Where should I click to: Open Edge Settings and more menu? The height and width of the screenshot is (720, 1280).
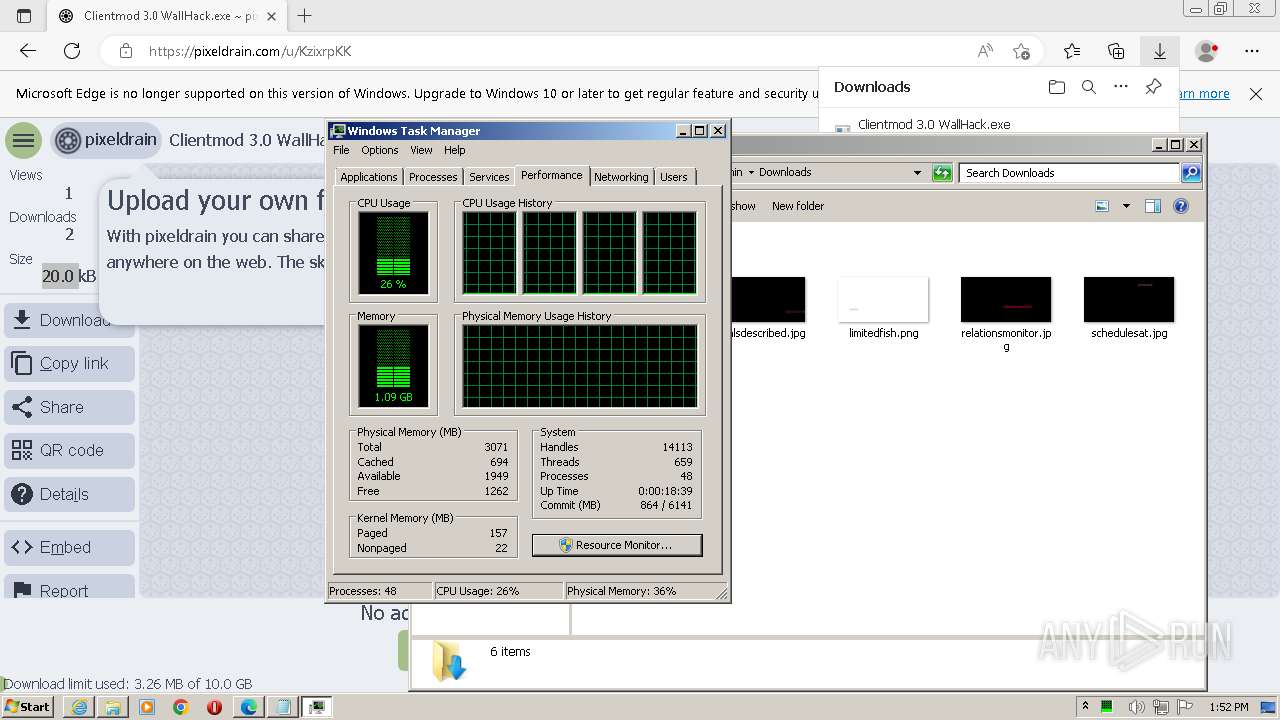click(1252, 51)
